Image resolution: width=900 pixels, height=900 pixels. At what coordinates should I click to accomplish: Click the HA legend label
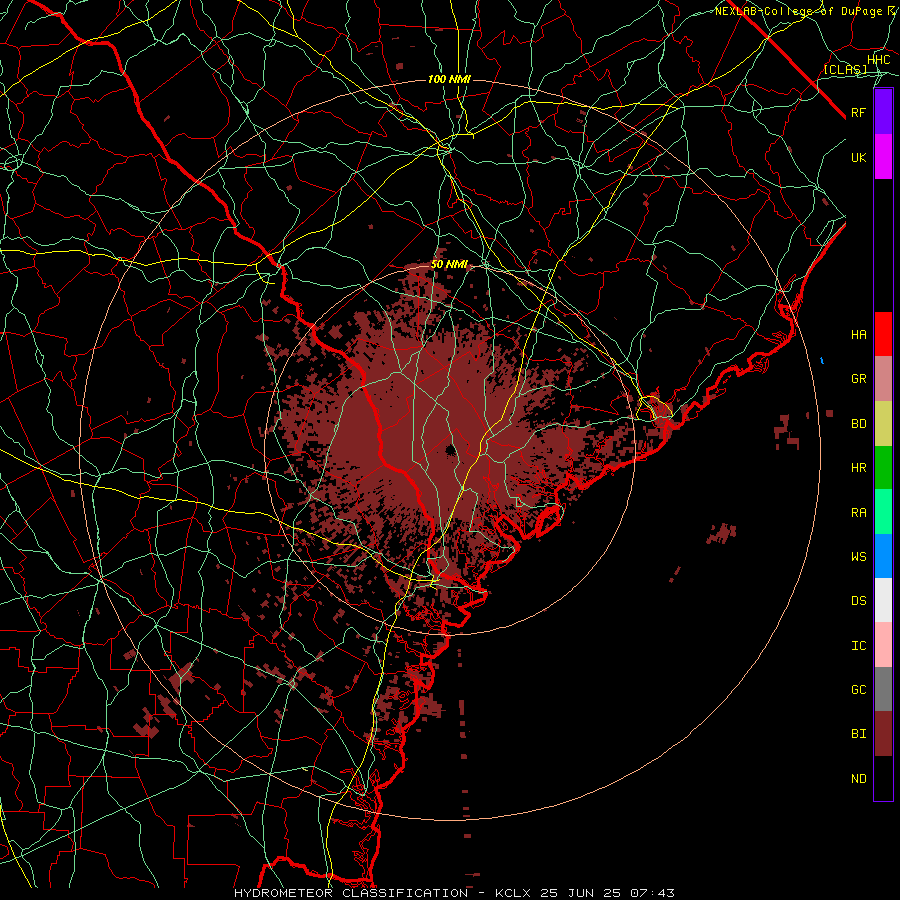coord(858,335)
